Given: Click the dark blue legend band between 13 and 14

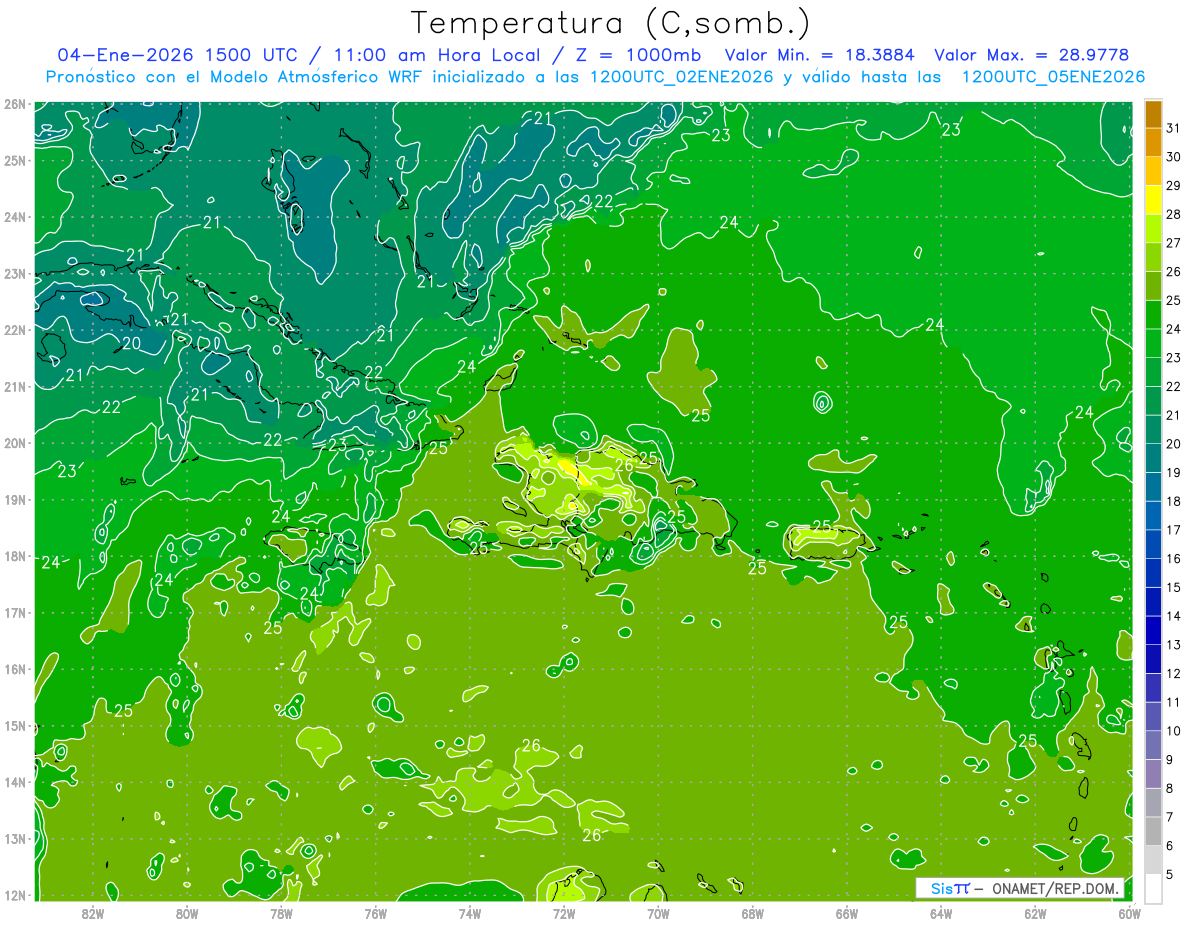Looking at the screenshot, I should click(1153, 630).
